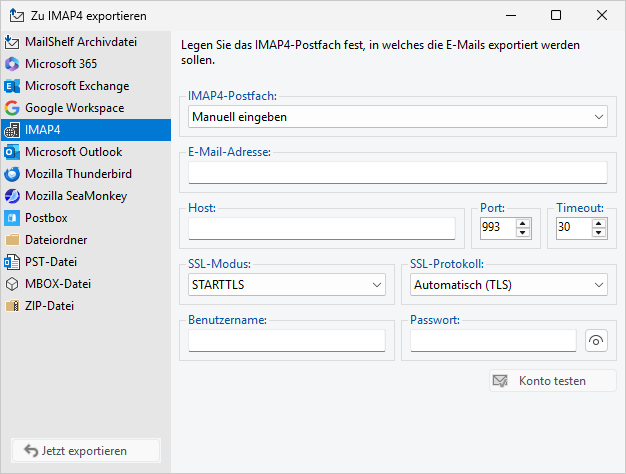The height and width of the screenshot is (474, 626).
Task: Decrease the Timeout value with down arrow
Action: (598, 233)
